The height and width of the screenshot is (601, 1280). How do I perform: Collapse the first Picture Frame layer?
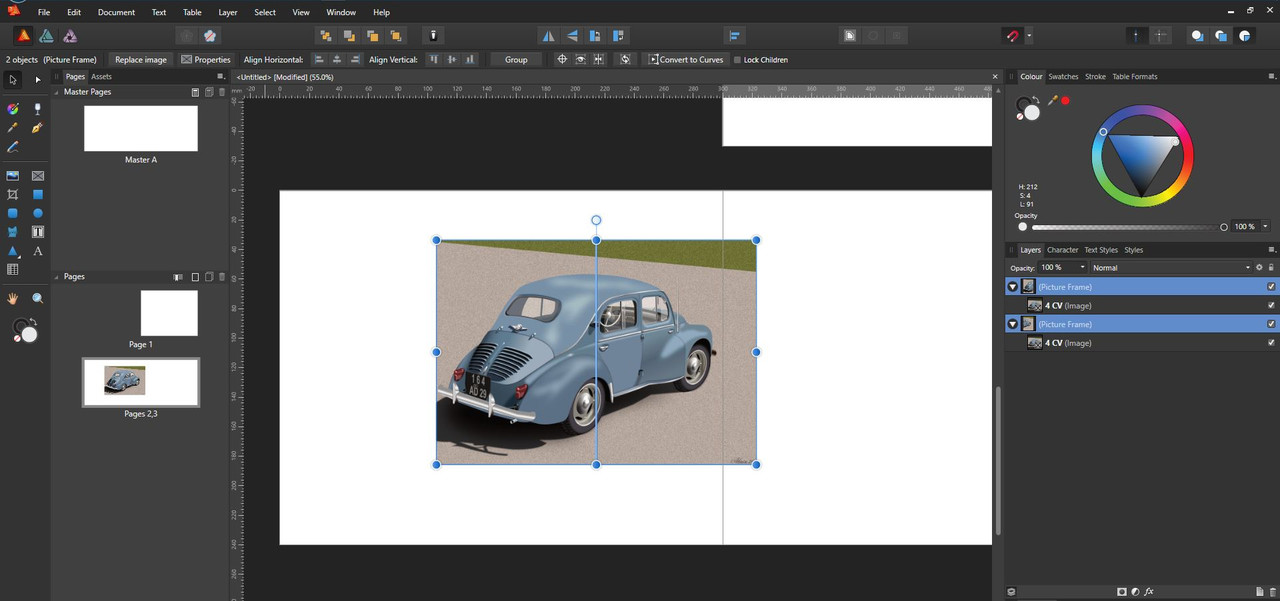pyautogui.click(x=1012, y=287)
